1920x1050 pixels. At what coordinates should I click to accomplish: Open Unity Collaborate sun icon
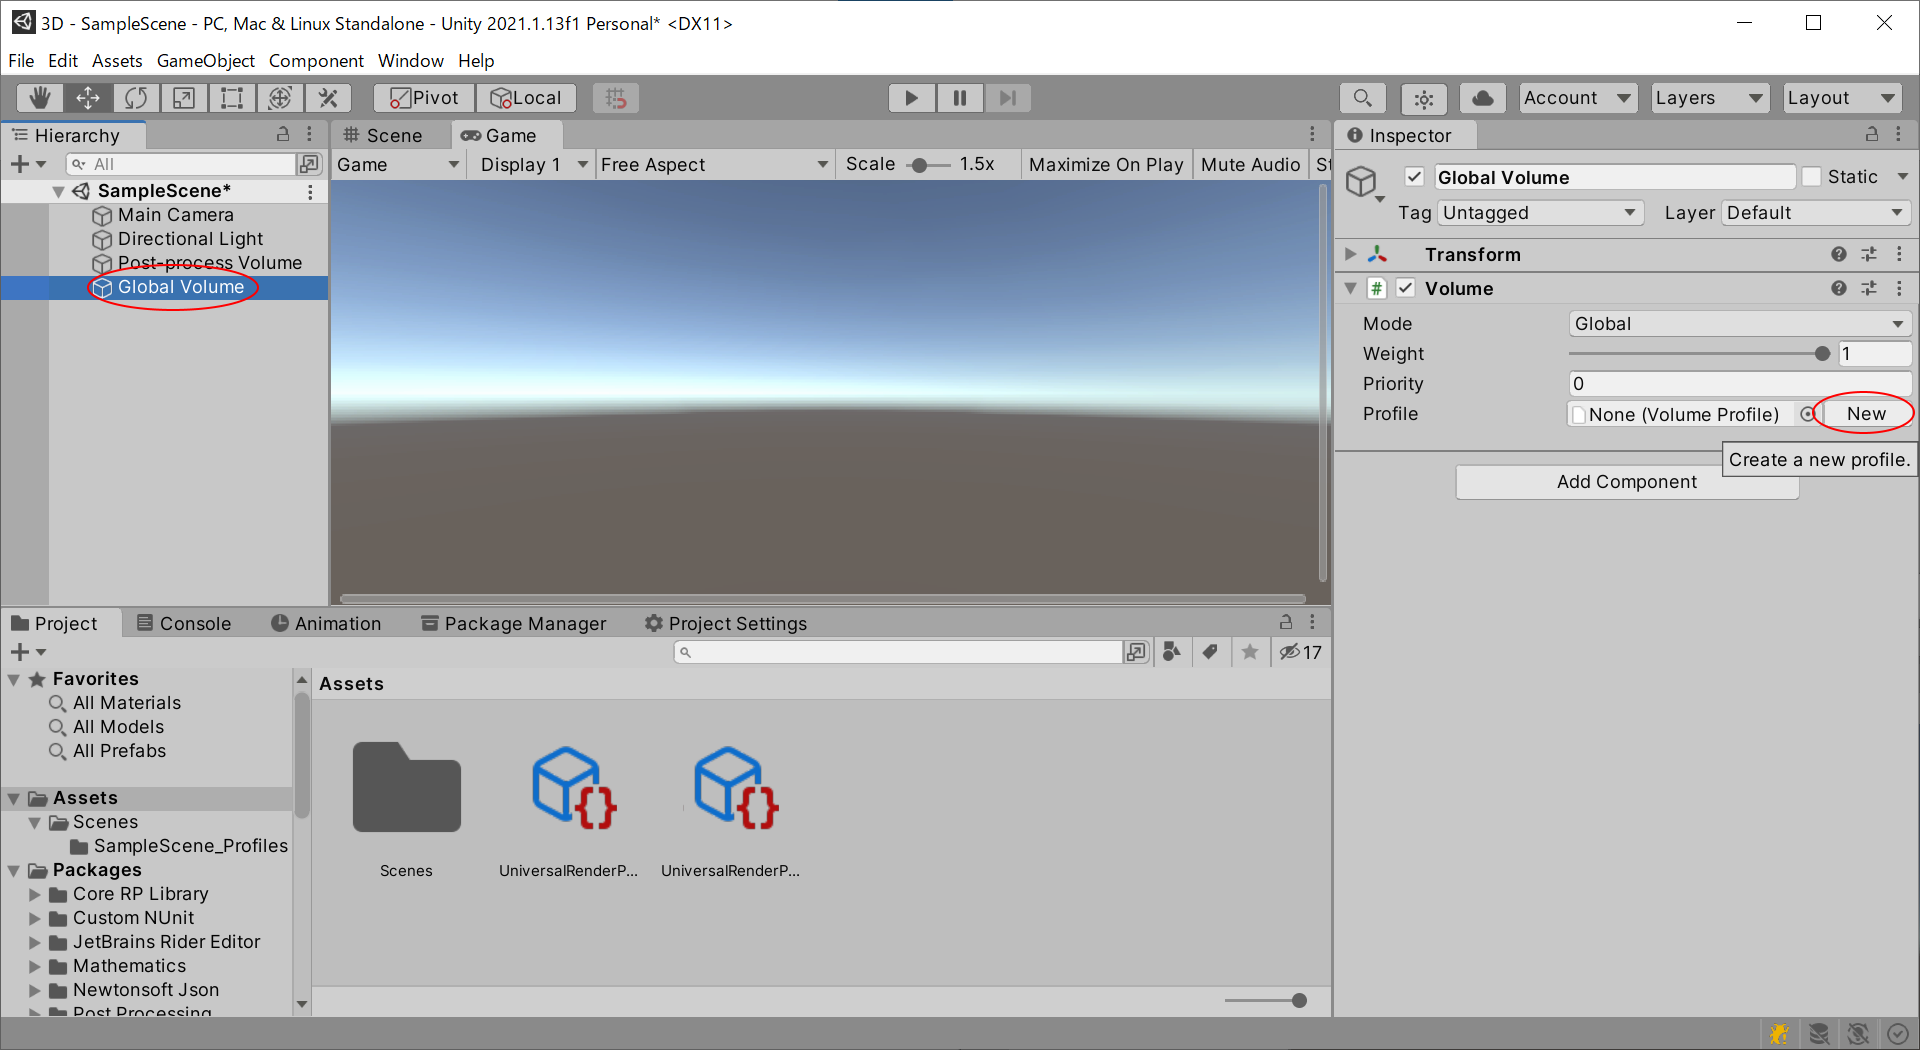(1424, 98)
